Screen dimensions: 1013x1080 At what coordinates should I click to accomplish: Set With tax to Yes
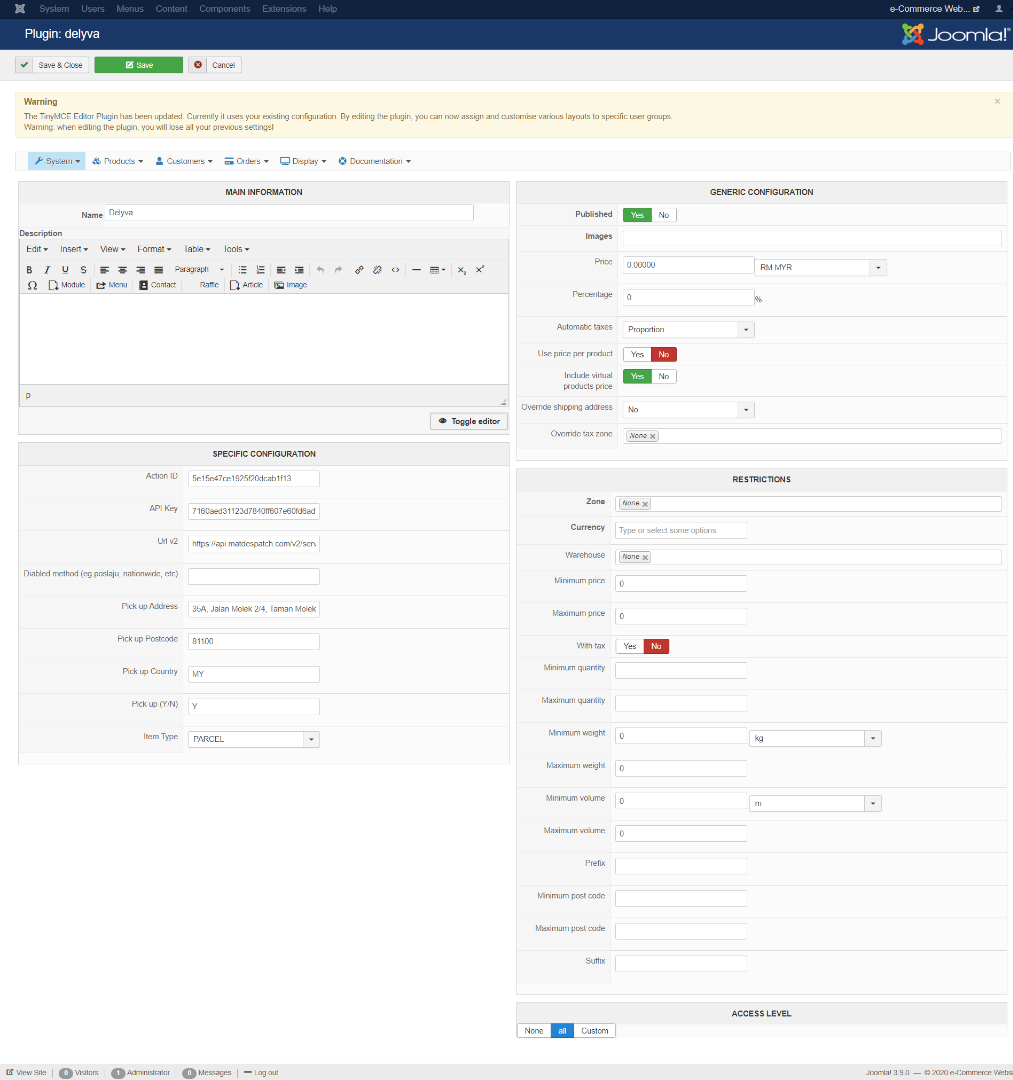click(629, 646)
